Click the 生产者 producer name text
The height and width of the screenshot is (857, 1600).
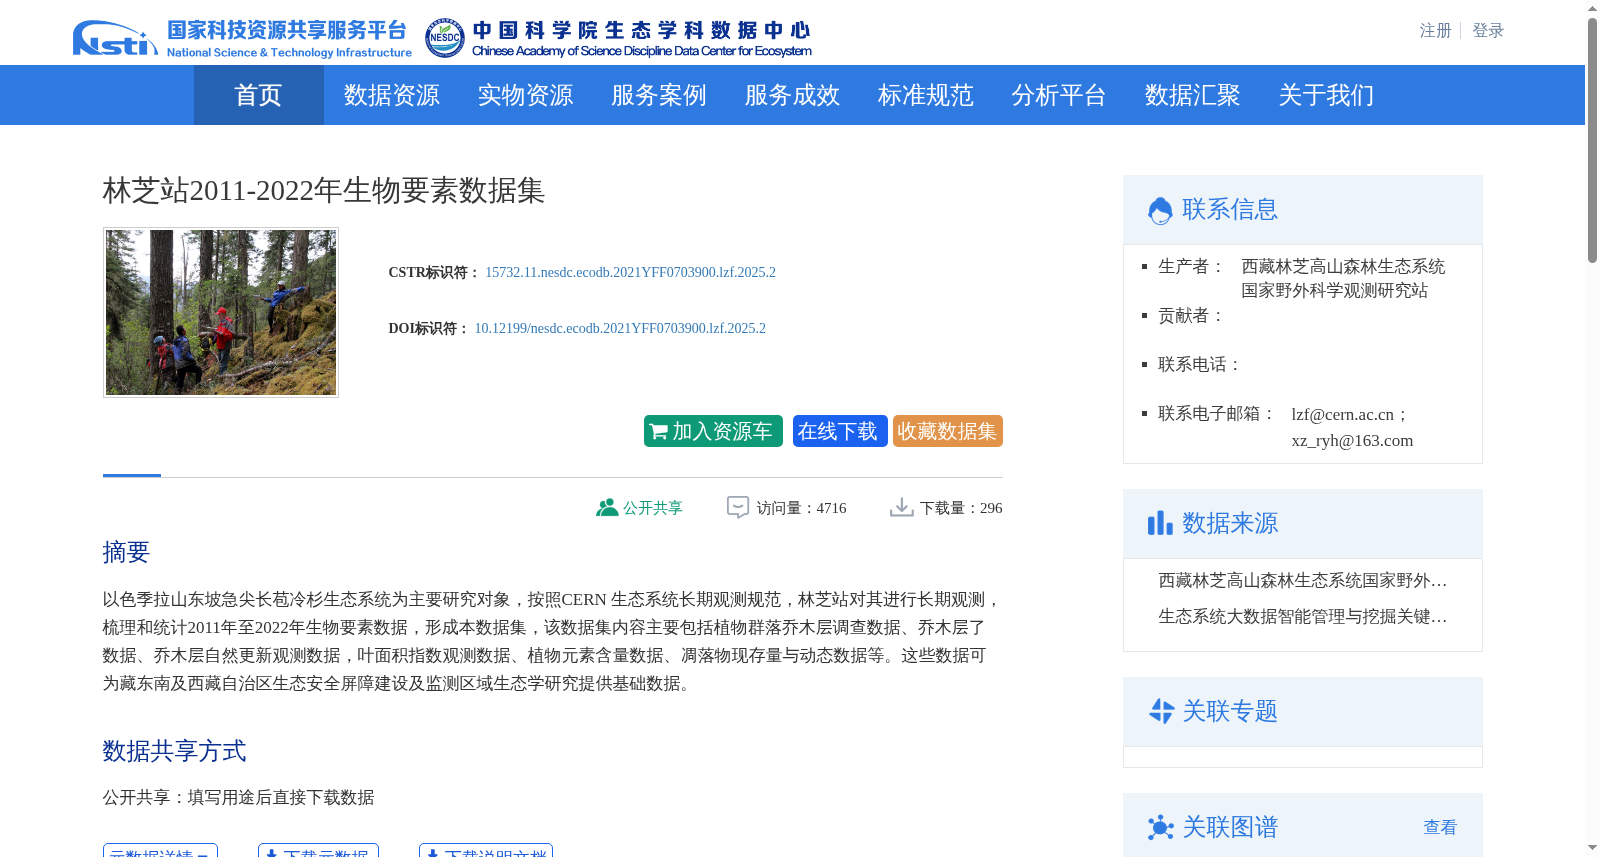(x=1343, y=279)
